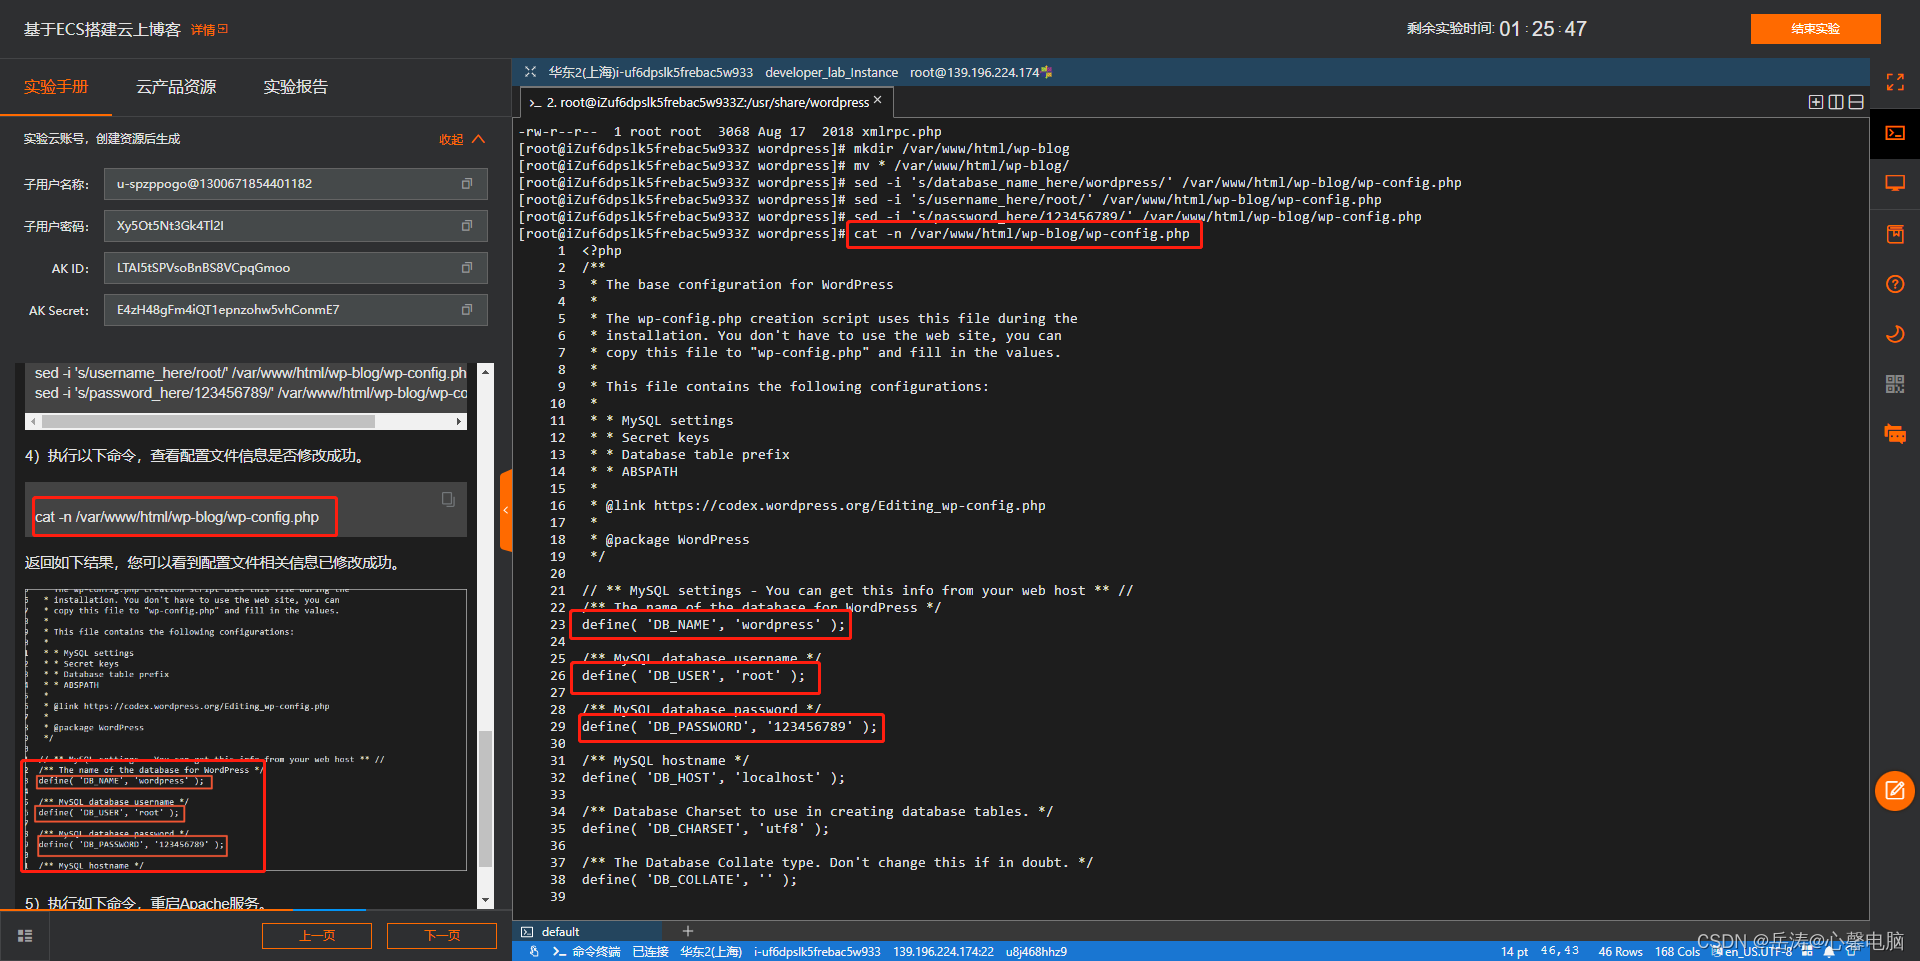This screenshot has height=961, width=1920.
Task: Click the bell notification icon in status bar
Action: pos(1829,952)
